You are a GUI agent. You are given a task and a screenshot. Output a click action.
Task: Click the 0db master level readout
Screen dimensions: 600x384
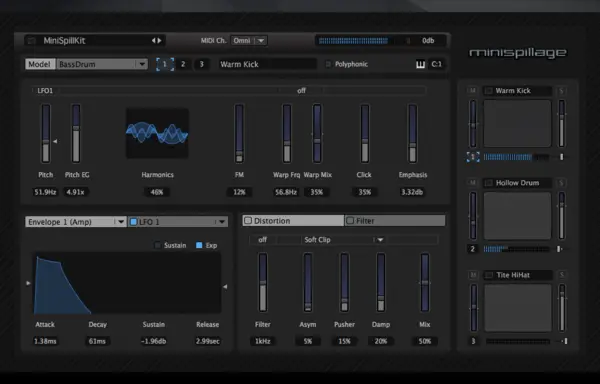[x=428, y=41]
